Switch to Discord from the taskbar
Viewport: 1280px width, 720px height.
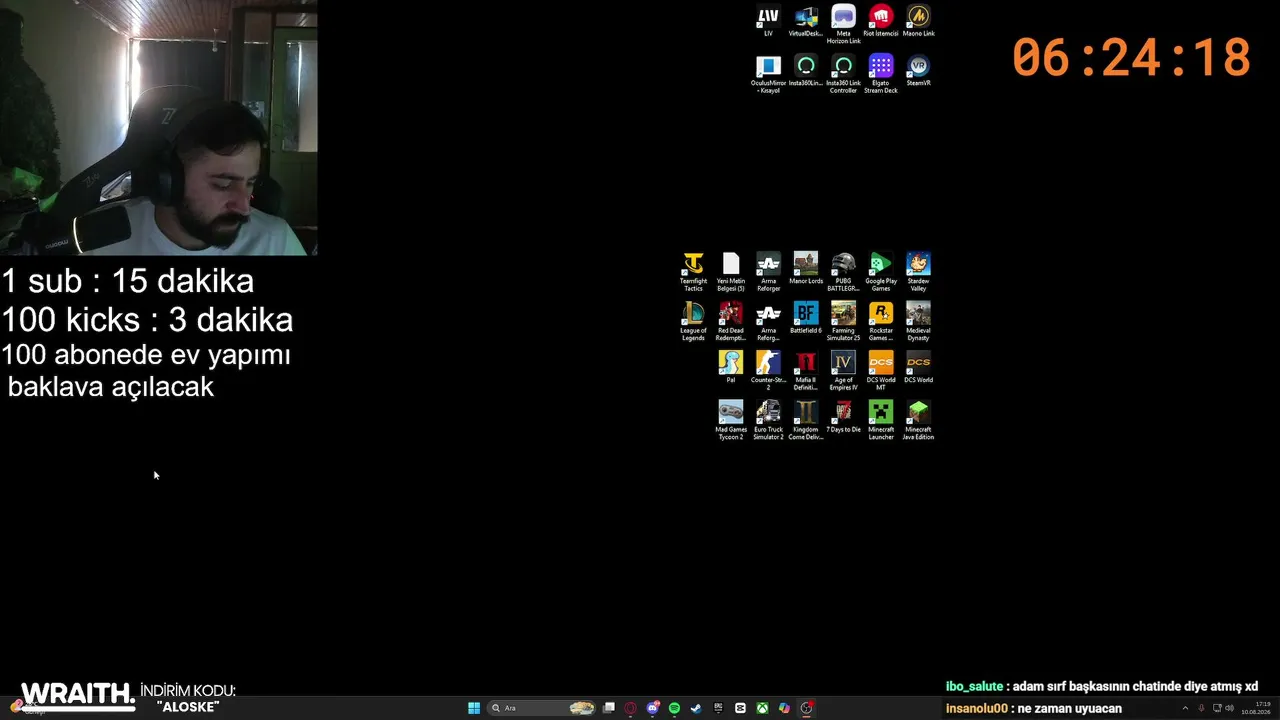point(653,708)
